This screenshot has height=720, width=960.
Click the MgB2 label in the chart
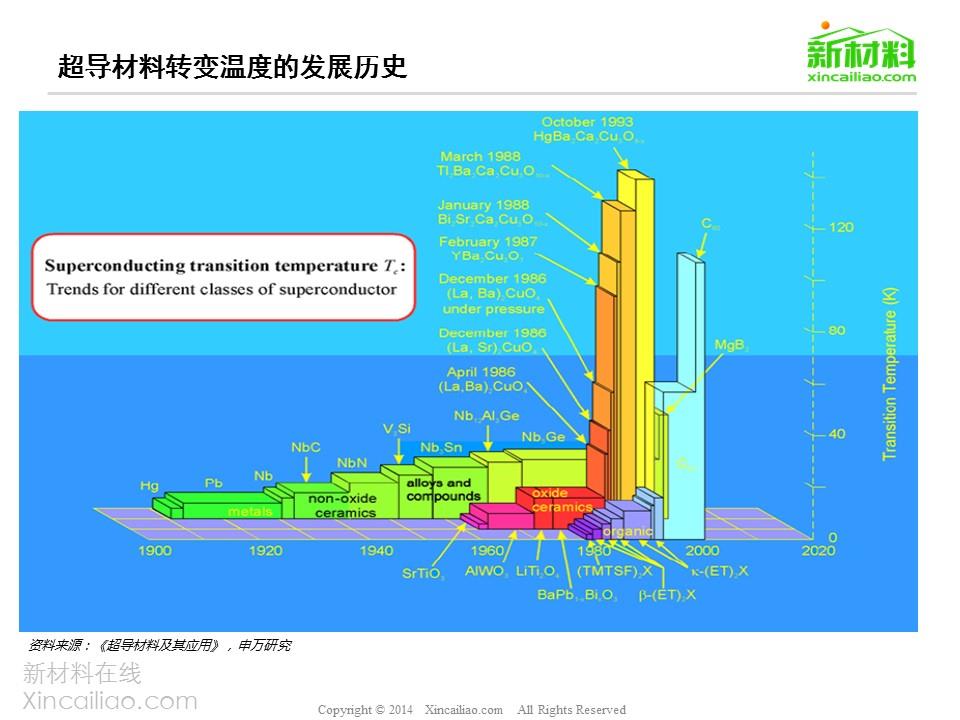pyautogui.click(x=731, y=345)
